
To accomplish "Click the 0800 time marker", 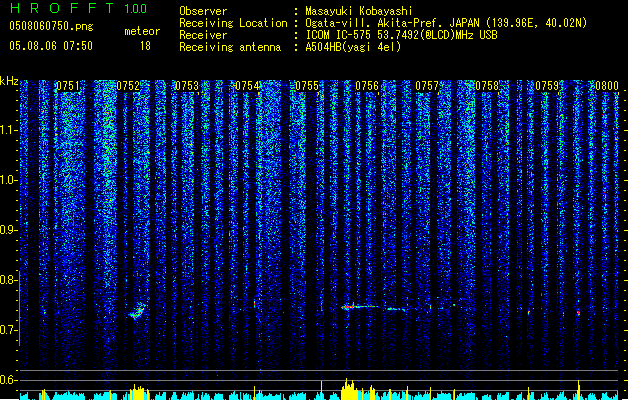I will pos(607,86).
